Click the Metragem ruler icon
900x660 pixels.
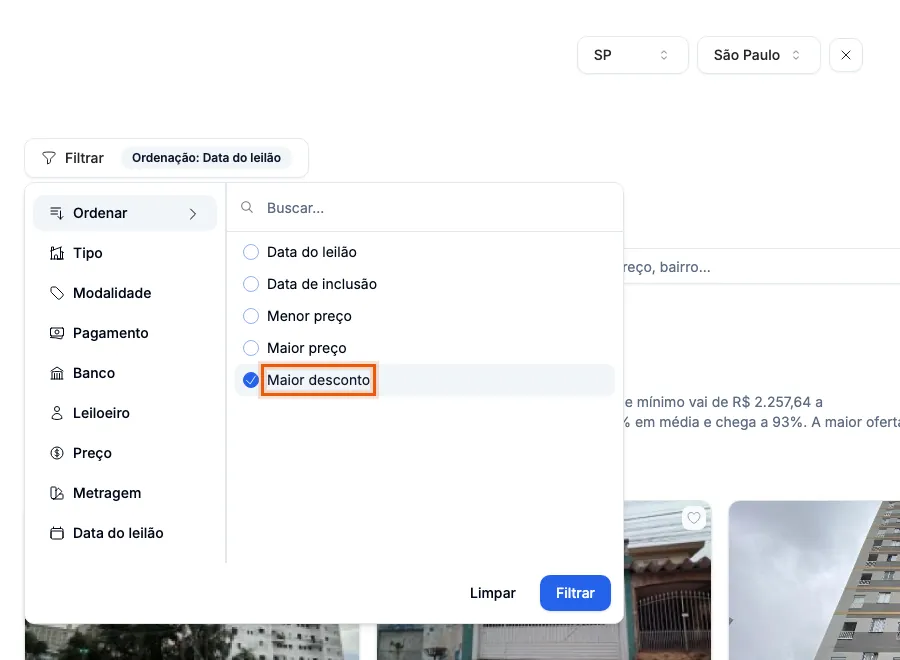coord(57,493)
